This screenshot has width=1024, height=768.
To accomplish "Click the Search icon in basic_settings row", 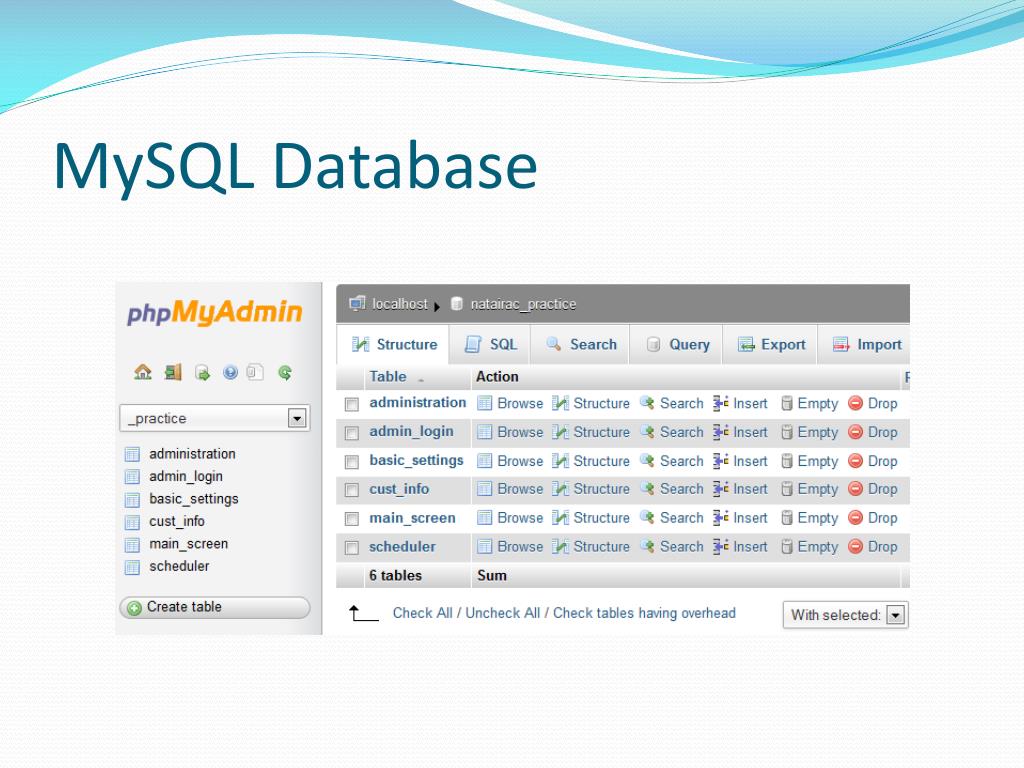I will tap(647, 460).
